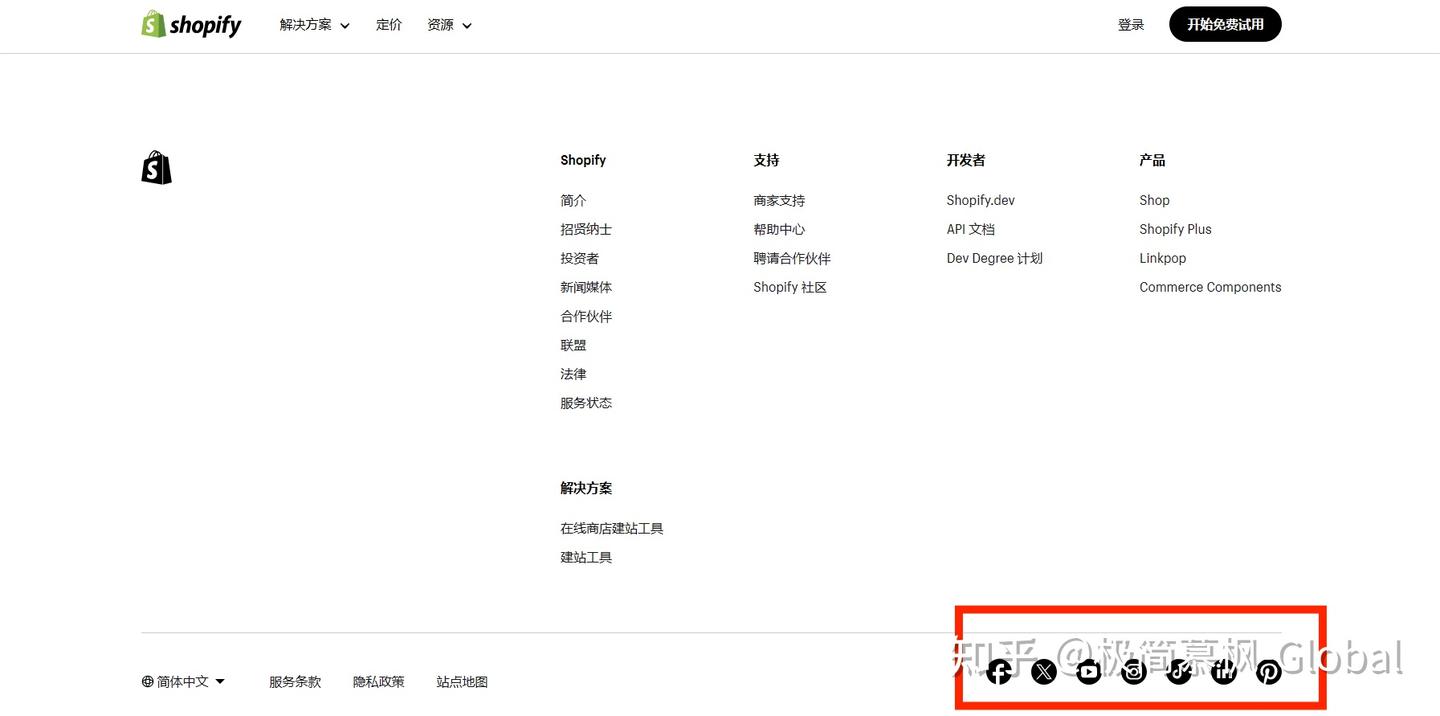Open the 聘请合作伙伴 link
Image resolution: width=1440 pixels, height=716 pixels.
(792, 259)
